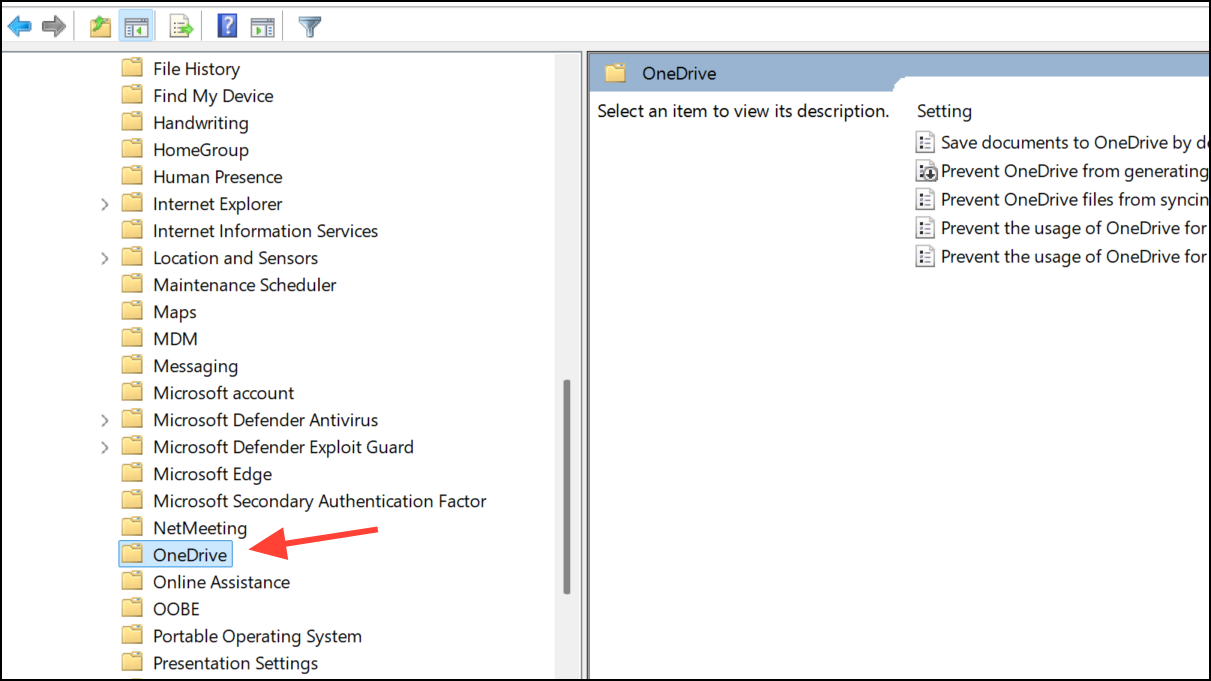
Task: Click OneDrive title in details header
Action: tap(679, 73)
